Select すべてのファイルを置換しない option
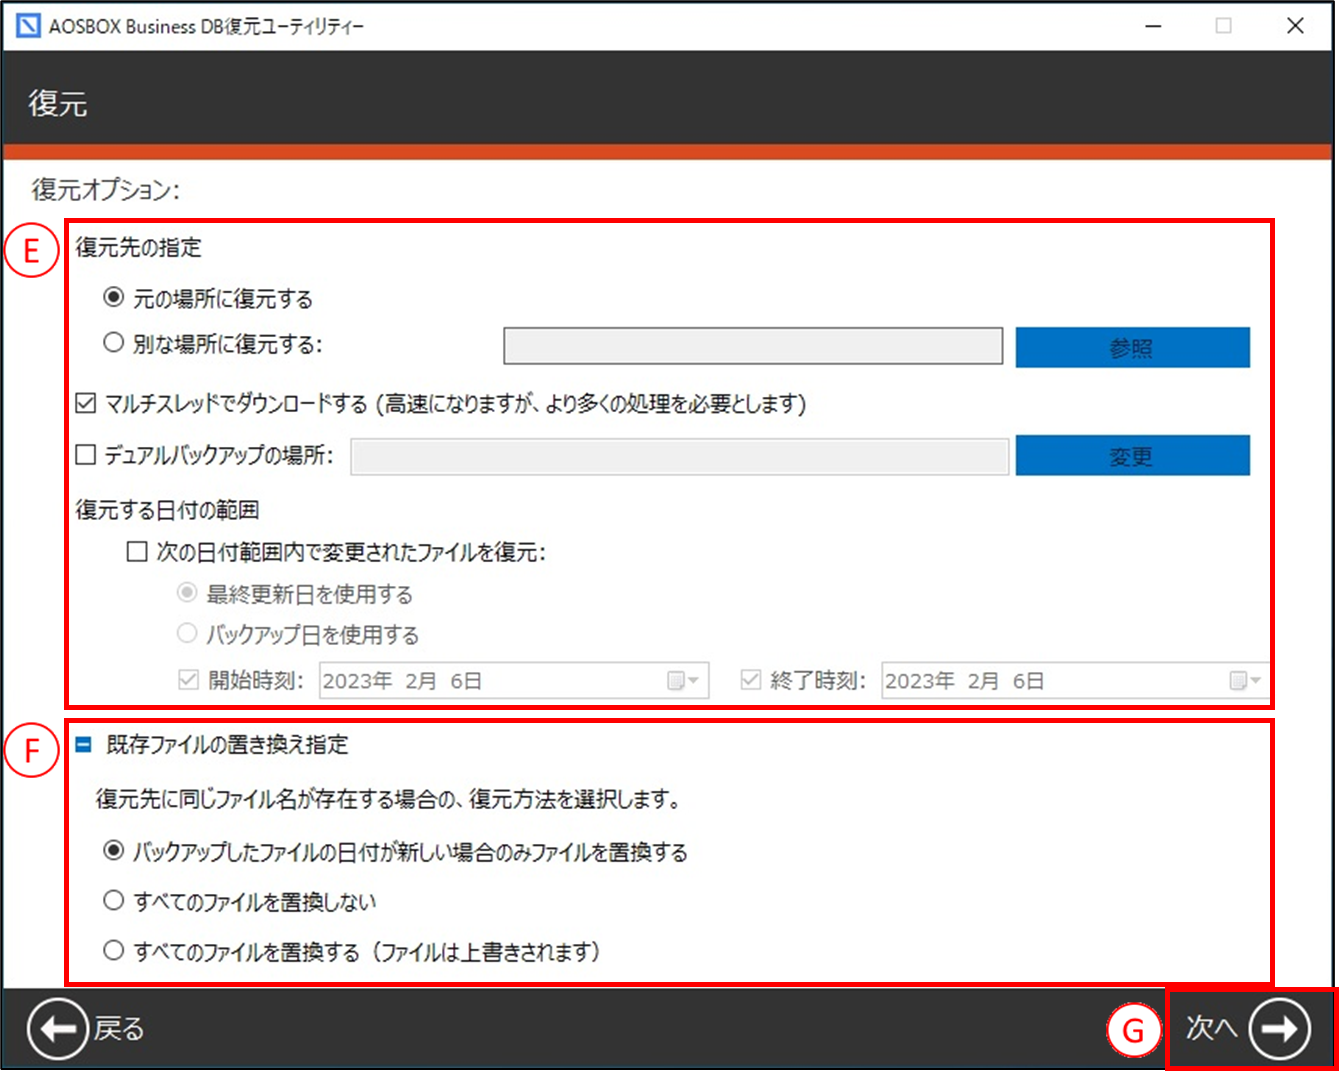Viewport: 1339px width, 1071px height. [x=114, y=900]
